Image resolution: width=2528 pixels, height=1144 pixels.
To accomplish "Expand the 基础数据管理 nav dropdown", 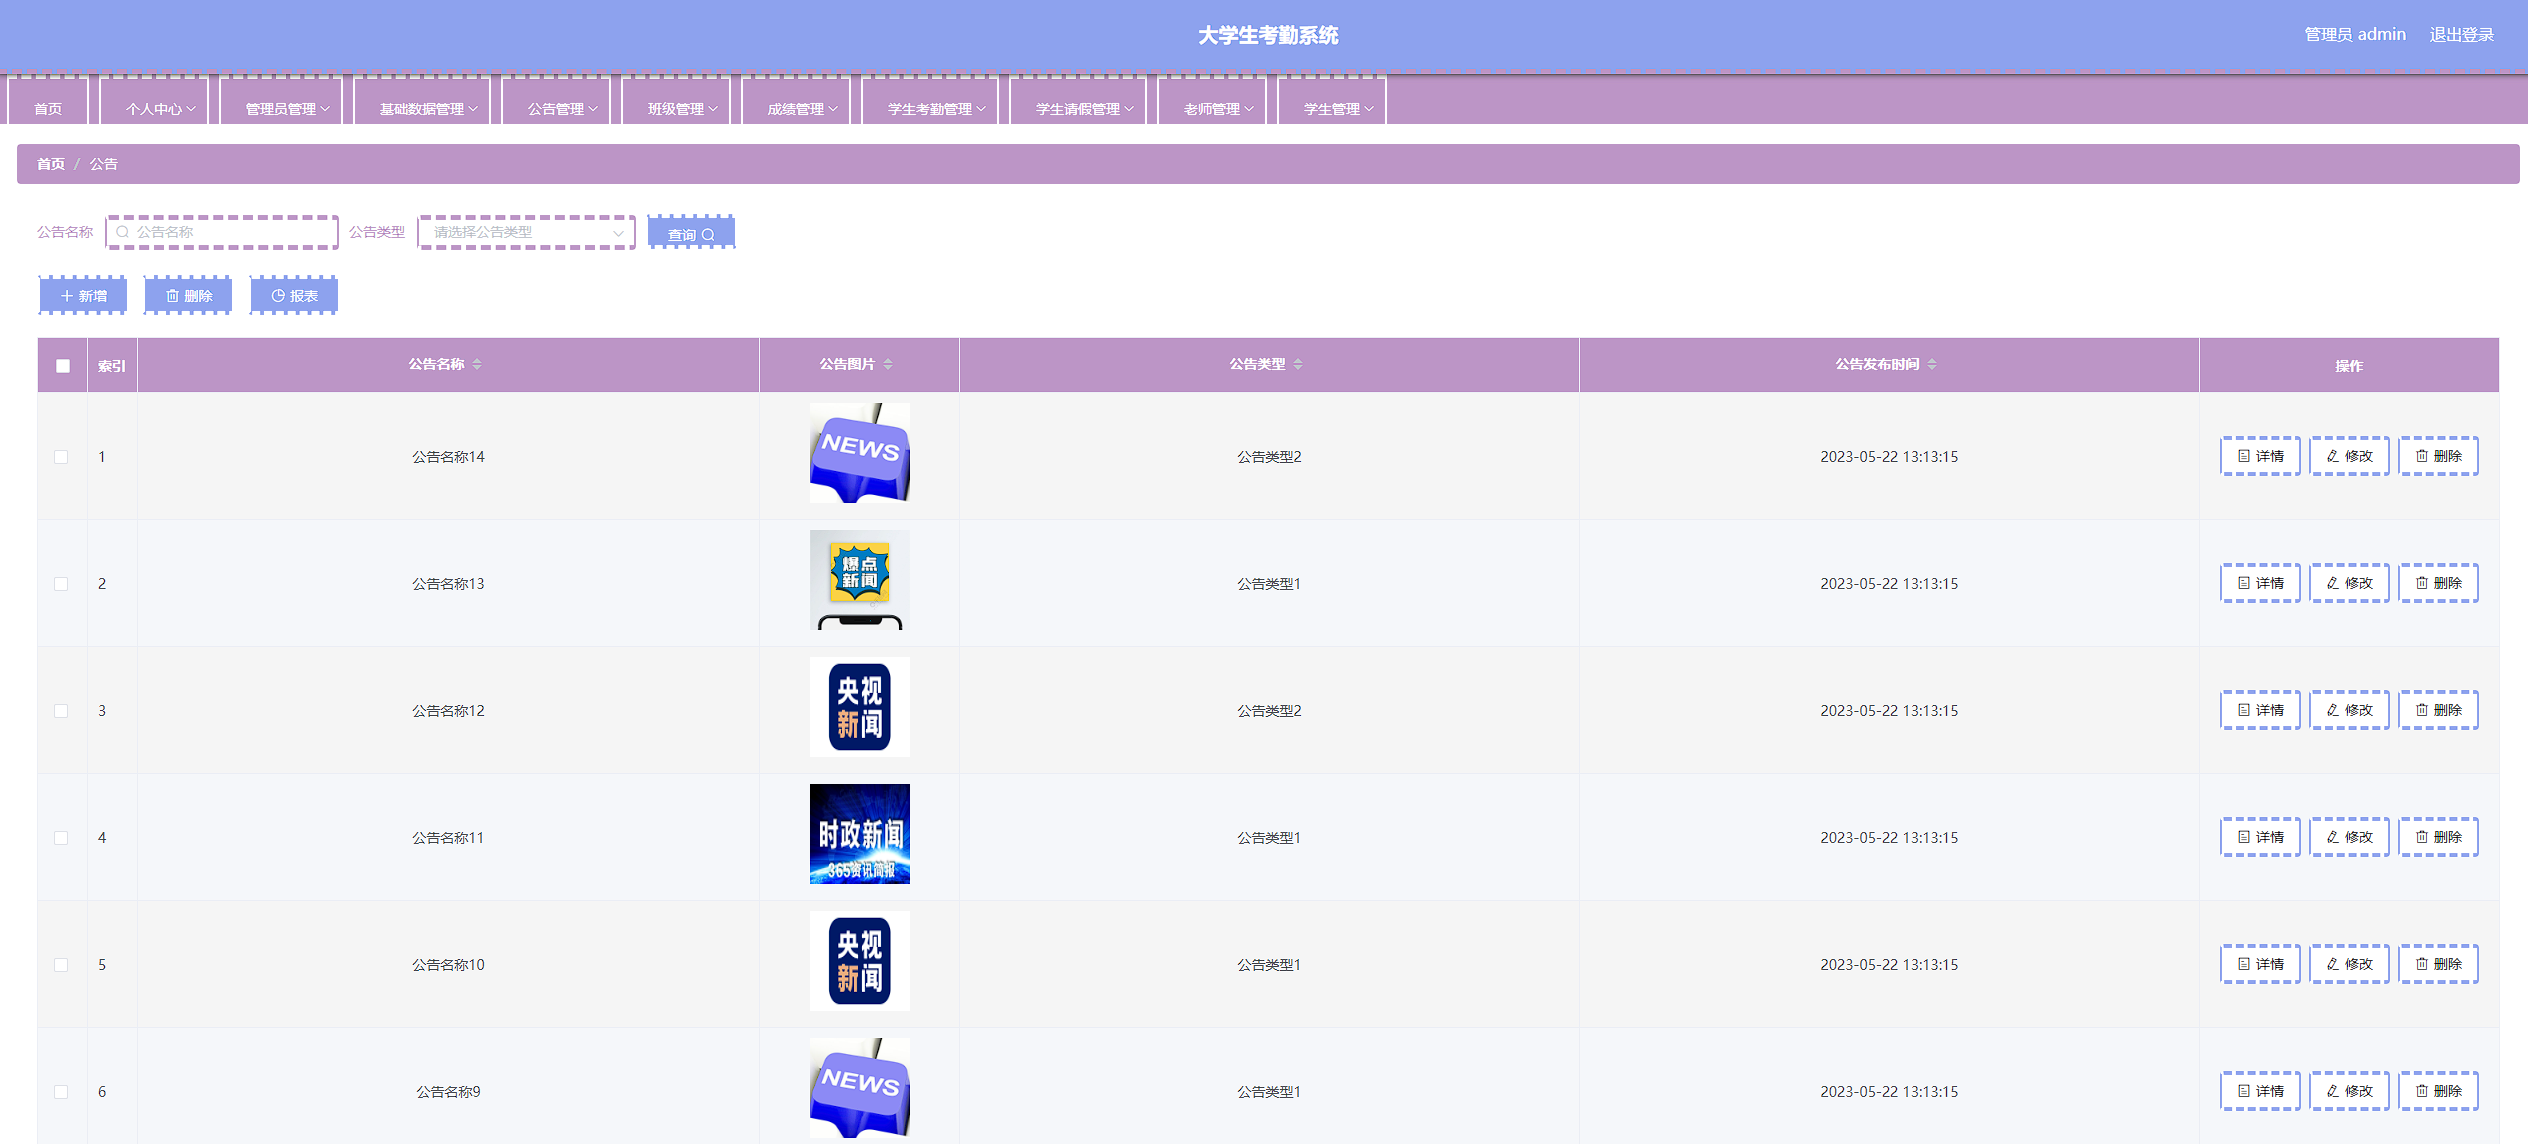I will click(x=428, y=108).
